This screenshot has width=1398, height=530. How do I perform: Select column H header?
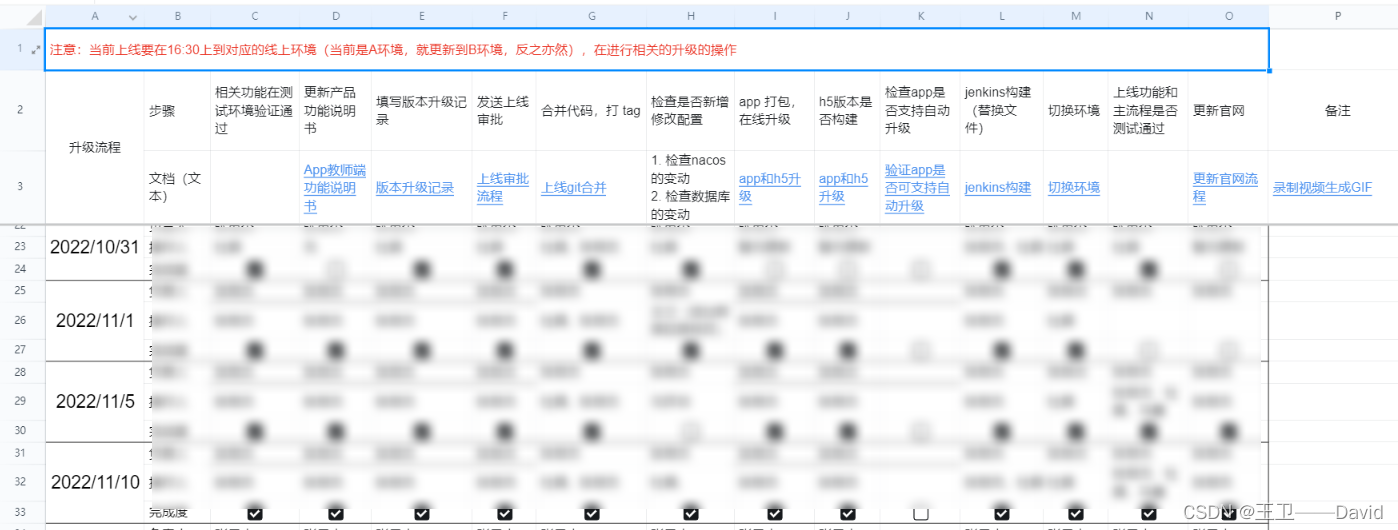coord(691,17)
